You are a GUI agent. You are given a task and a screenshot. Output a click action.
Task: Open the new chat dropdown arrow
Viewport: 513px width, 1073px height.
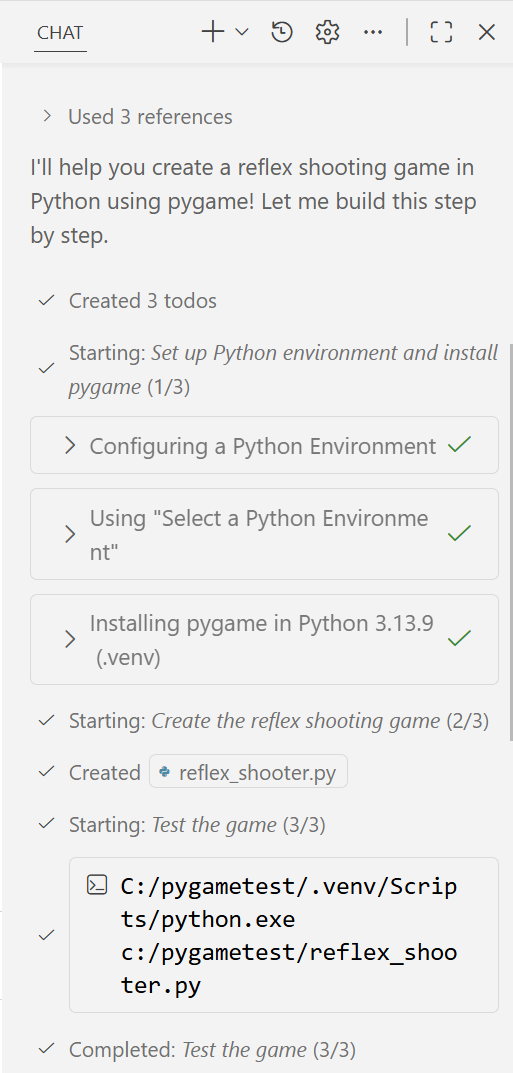tap(241, 32)
